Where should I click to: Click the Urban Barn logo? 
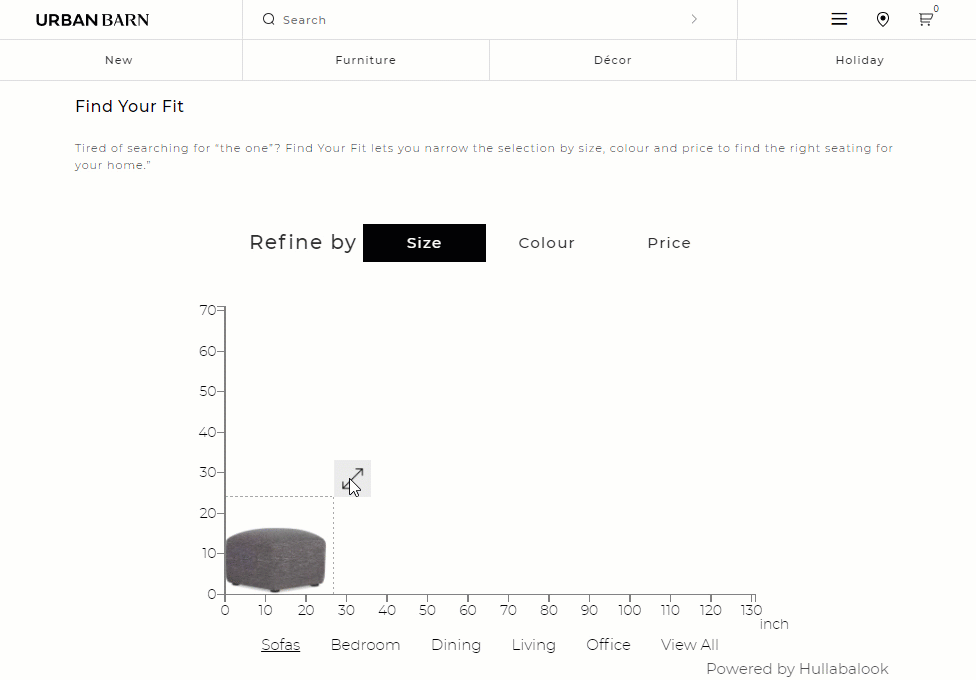click(x=92, y=20)
